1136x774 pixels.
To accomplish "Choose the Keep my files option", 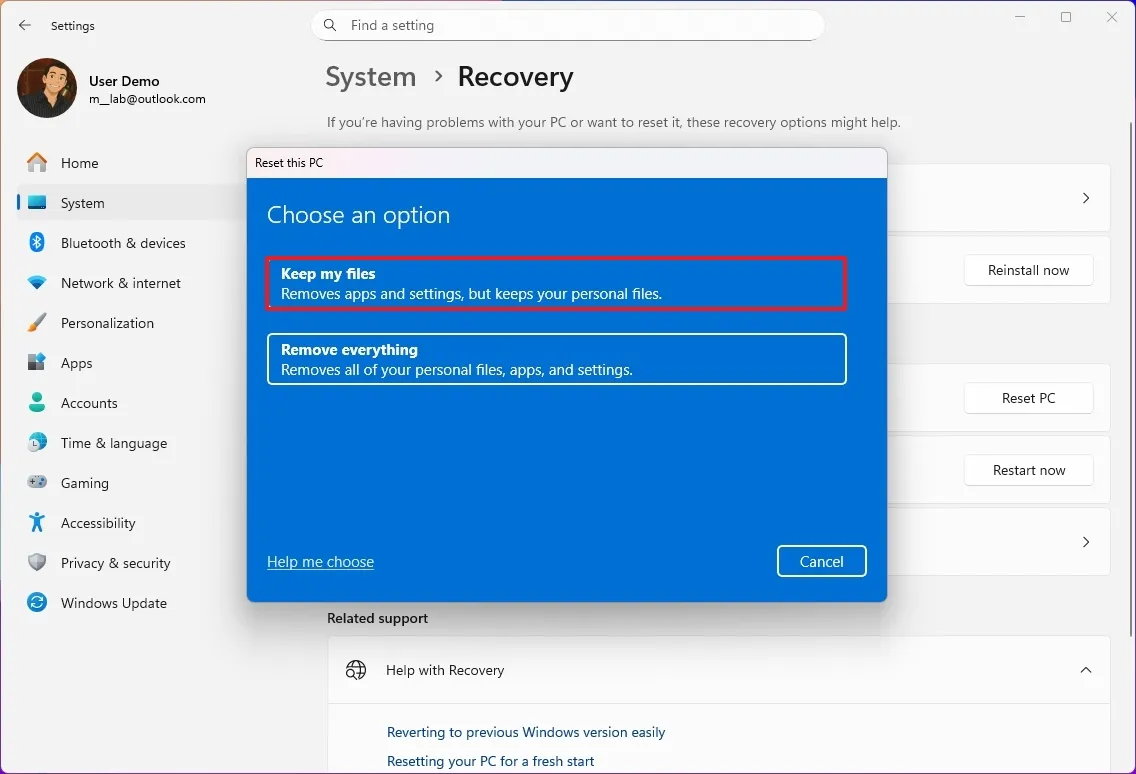I will [x=556, y=283].
